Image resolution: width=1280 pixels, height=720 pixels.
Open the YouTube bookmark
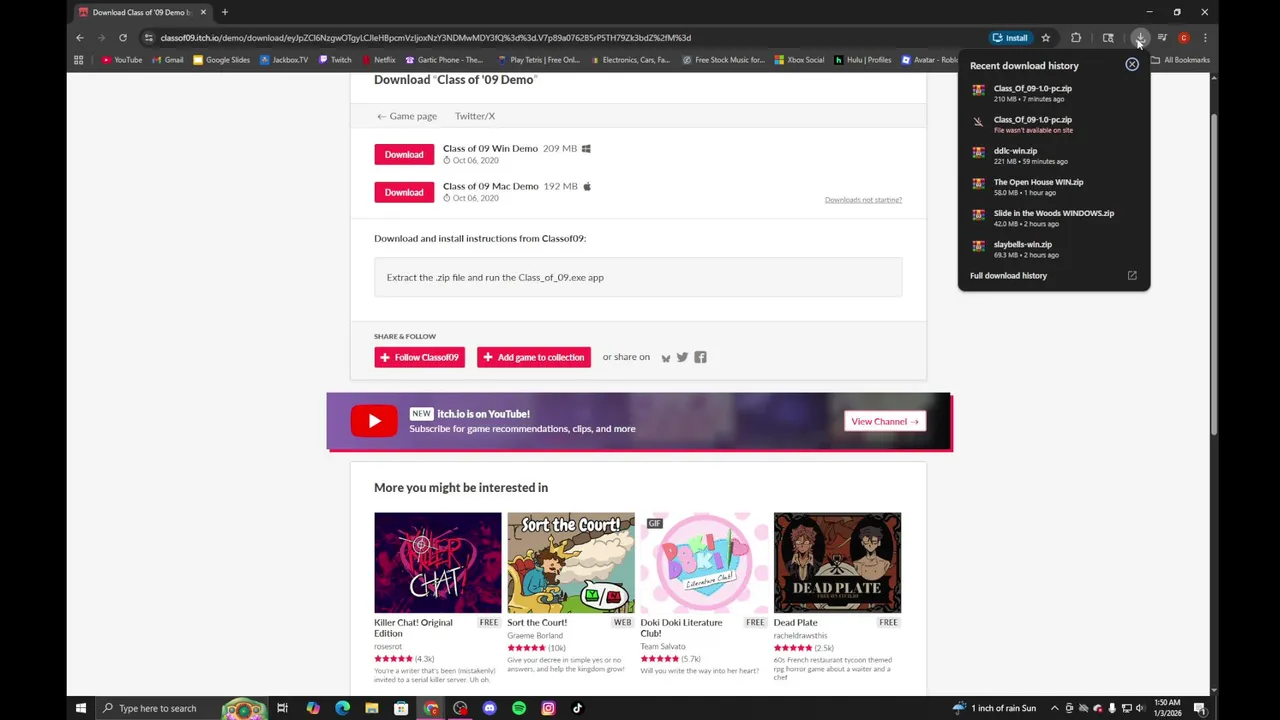[122, 60]
